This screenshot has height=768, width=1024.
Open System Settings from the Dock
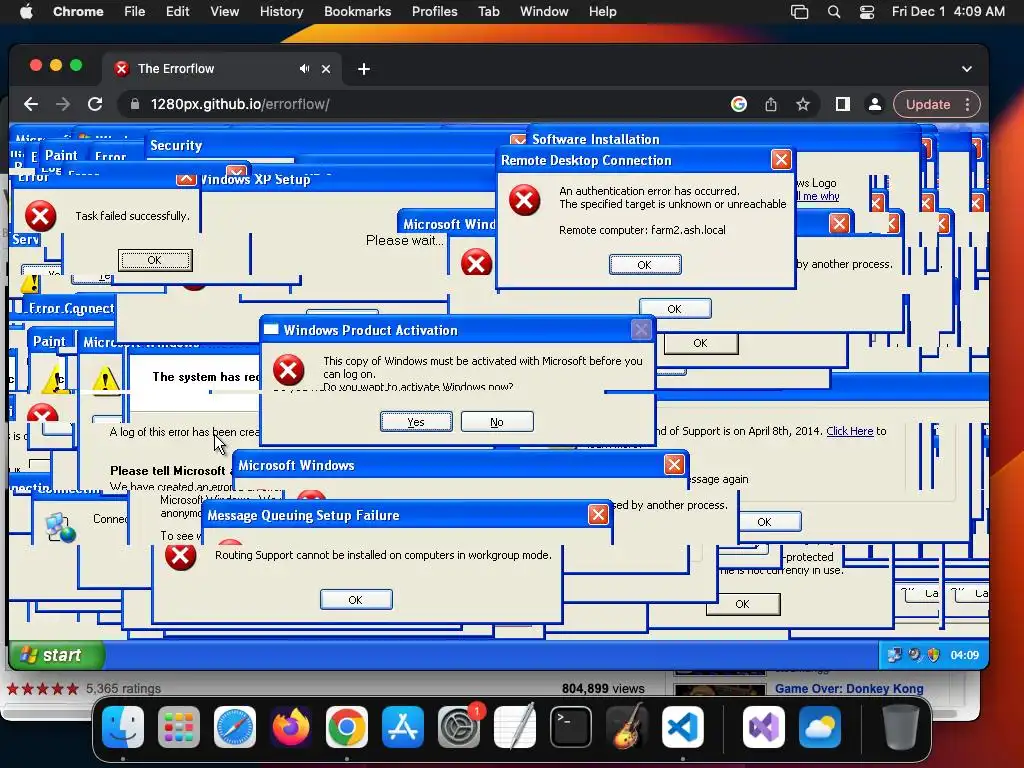click(x=458, y=727)
